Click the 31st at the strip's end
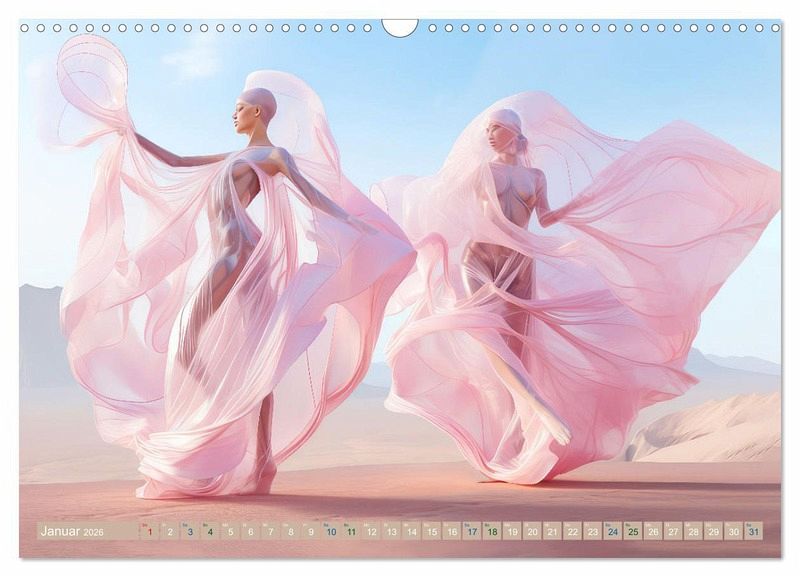 point(752,531)
